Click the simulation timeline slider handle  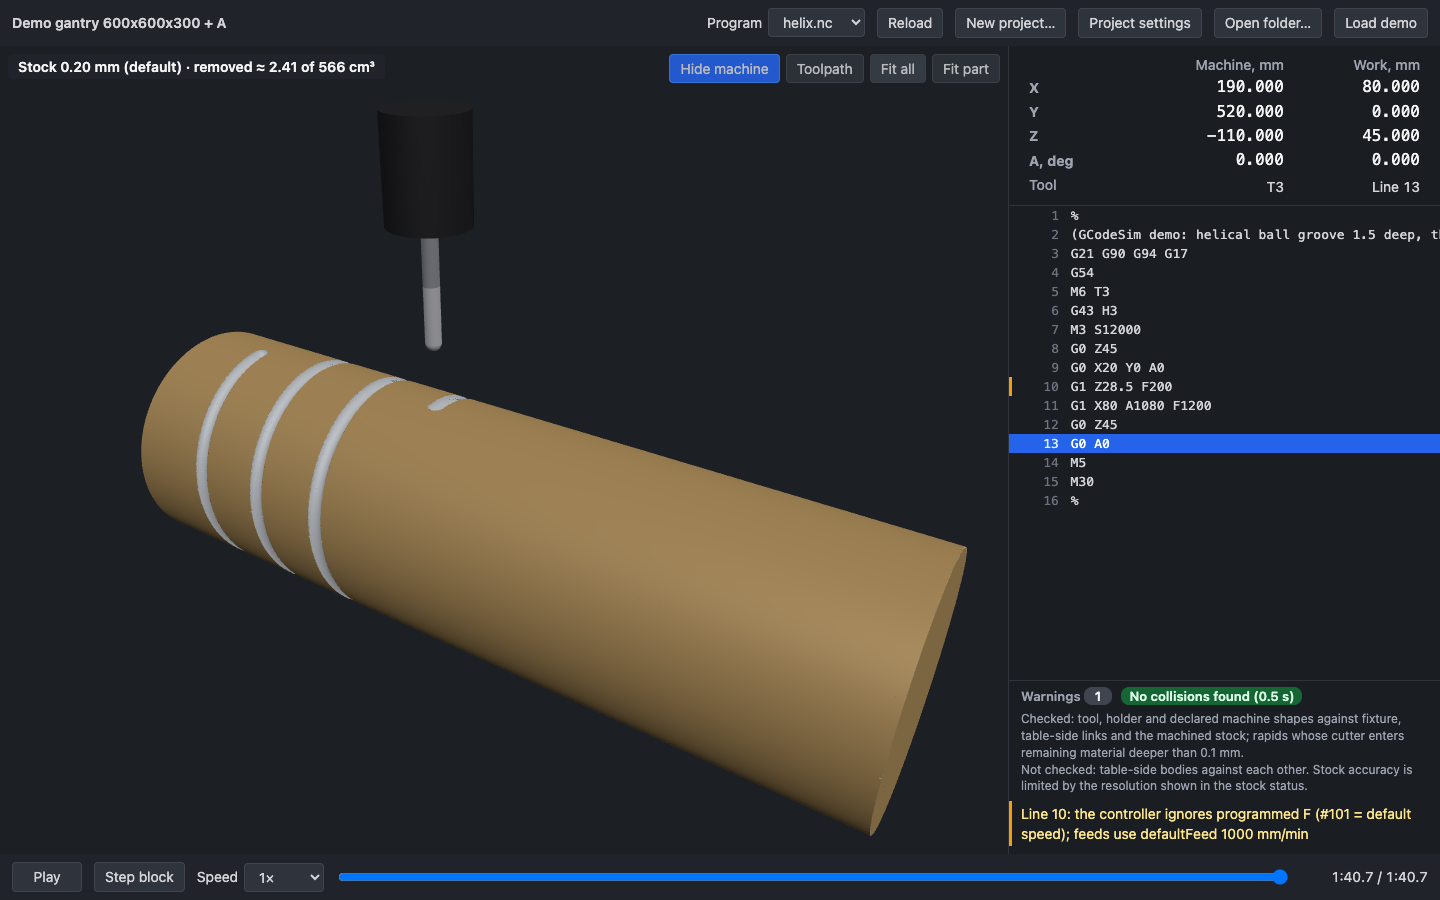pos(1280,877)
